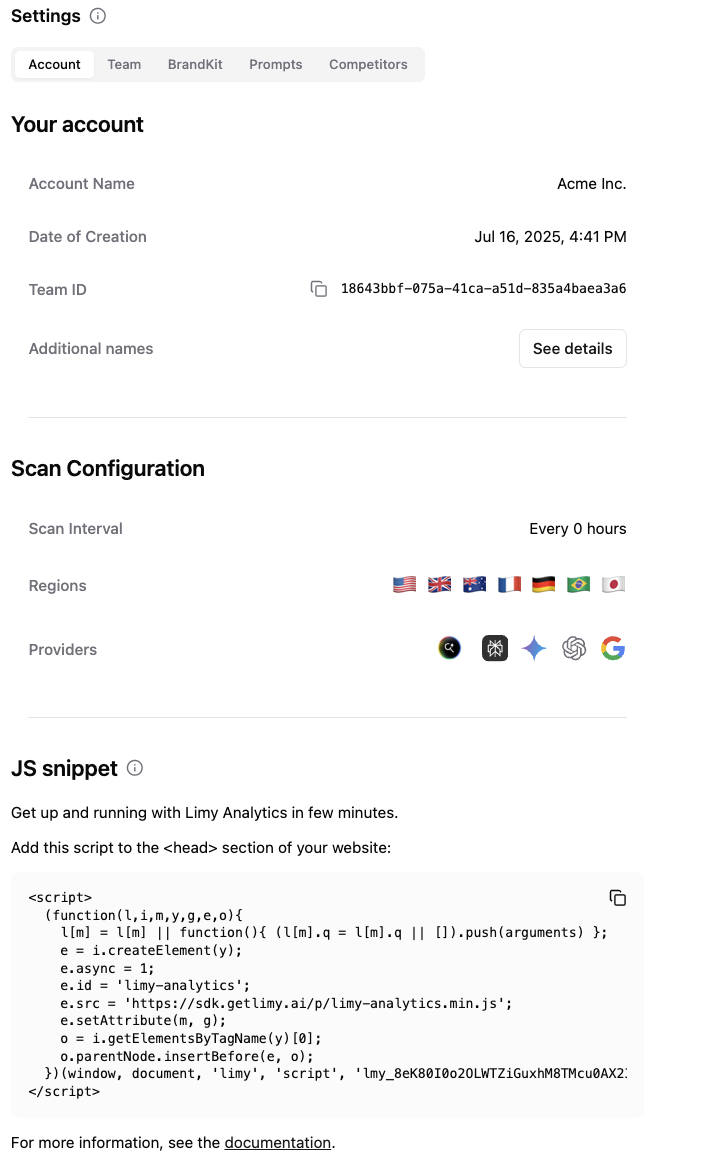This screenshot has width=705, height=1176.
Task: Click the Japan flag region
Action: click(613, 585)
